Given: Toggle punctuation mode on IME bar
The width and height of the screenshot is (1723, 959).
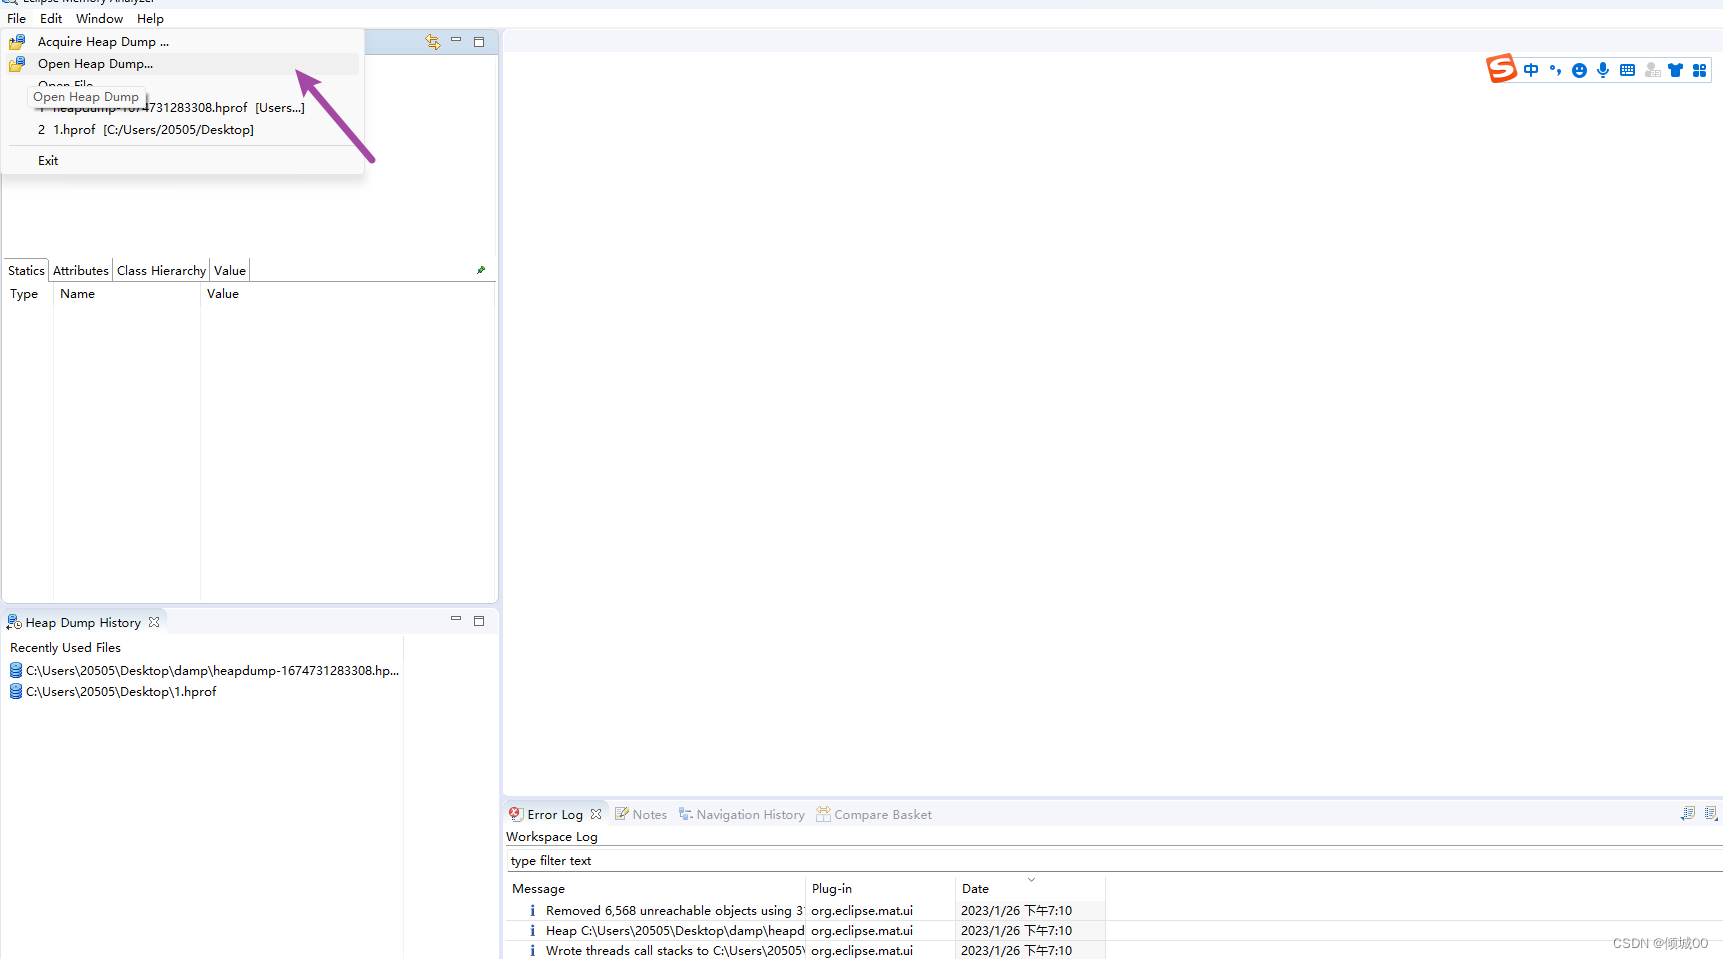Looking at the screenshot, I should click(x=1555, y=70).
